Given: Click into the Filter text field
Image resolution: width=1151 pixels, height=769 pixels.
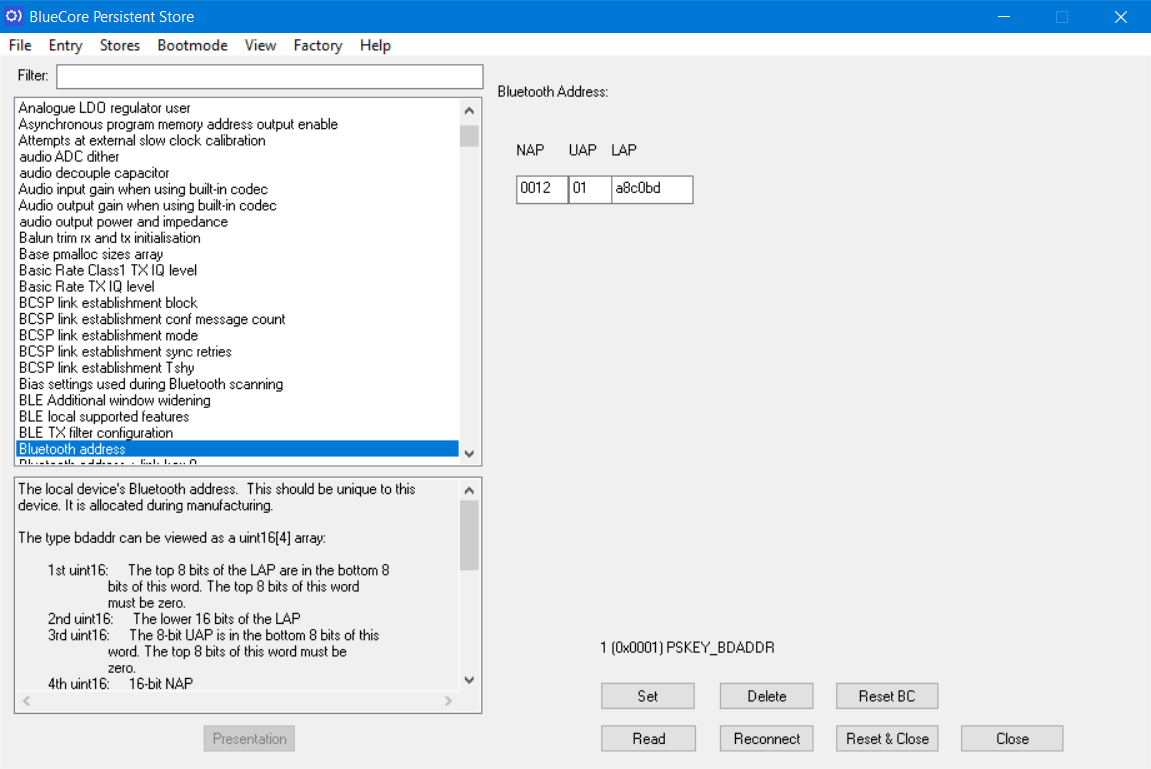Looking at the screenshot, I should [269, 77].
